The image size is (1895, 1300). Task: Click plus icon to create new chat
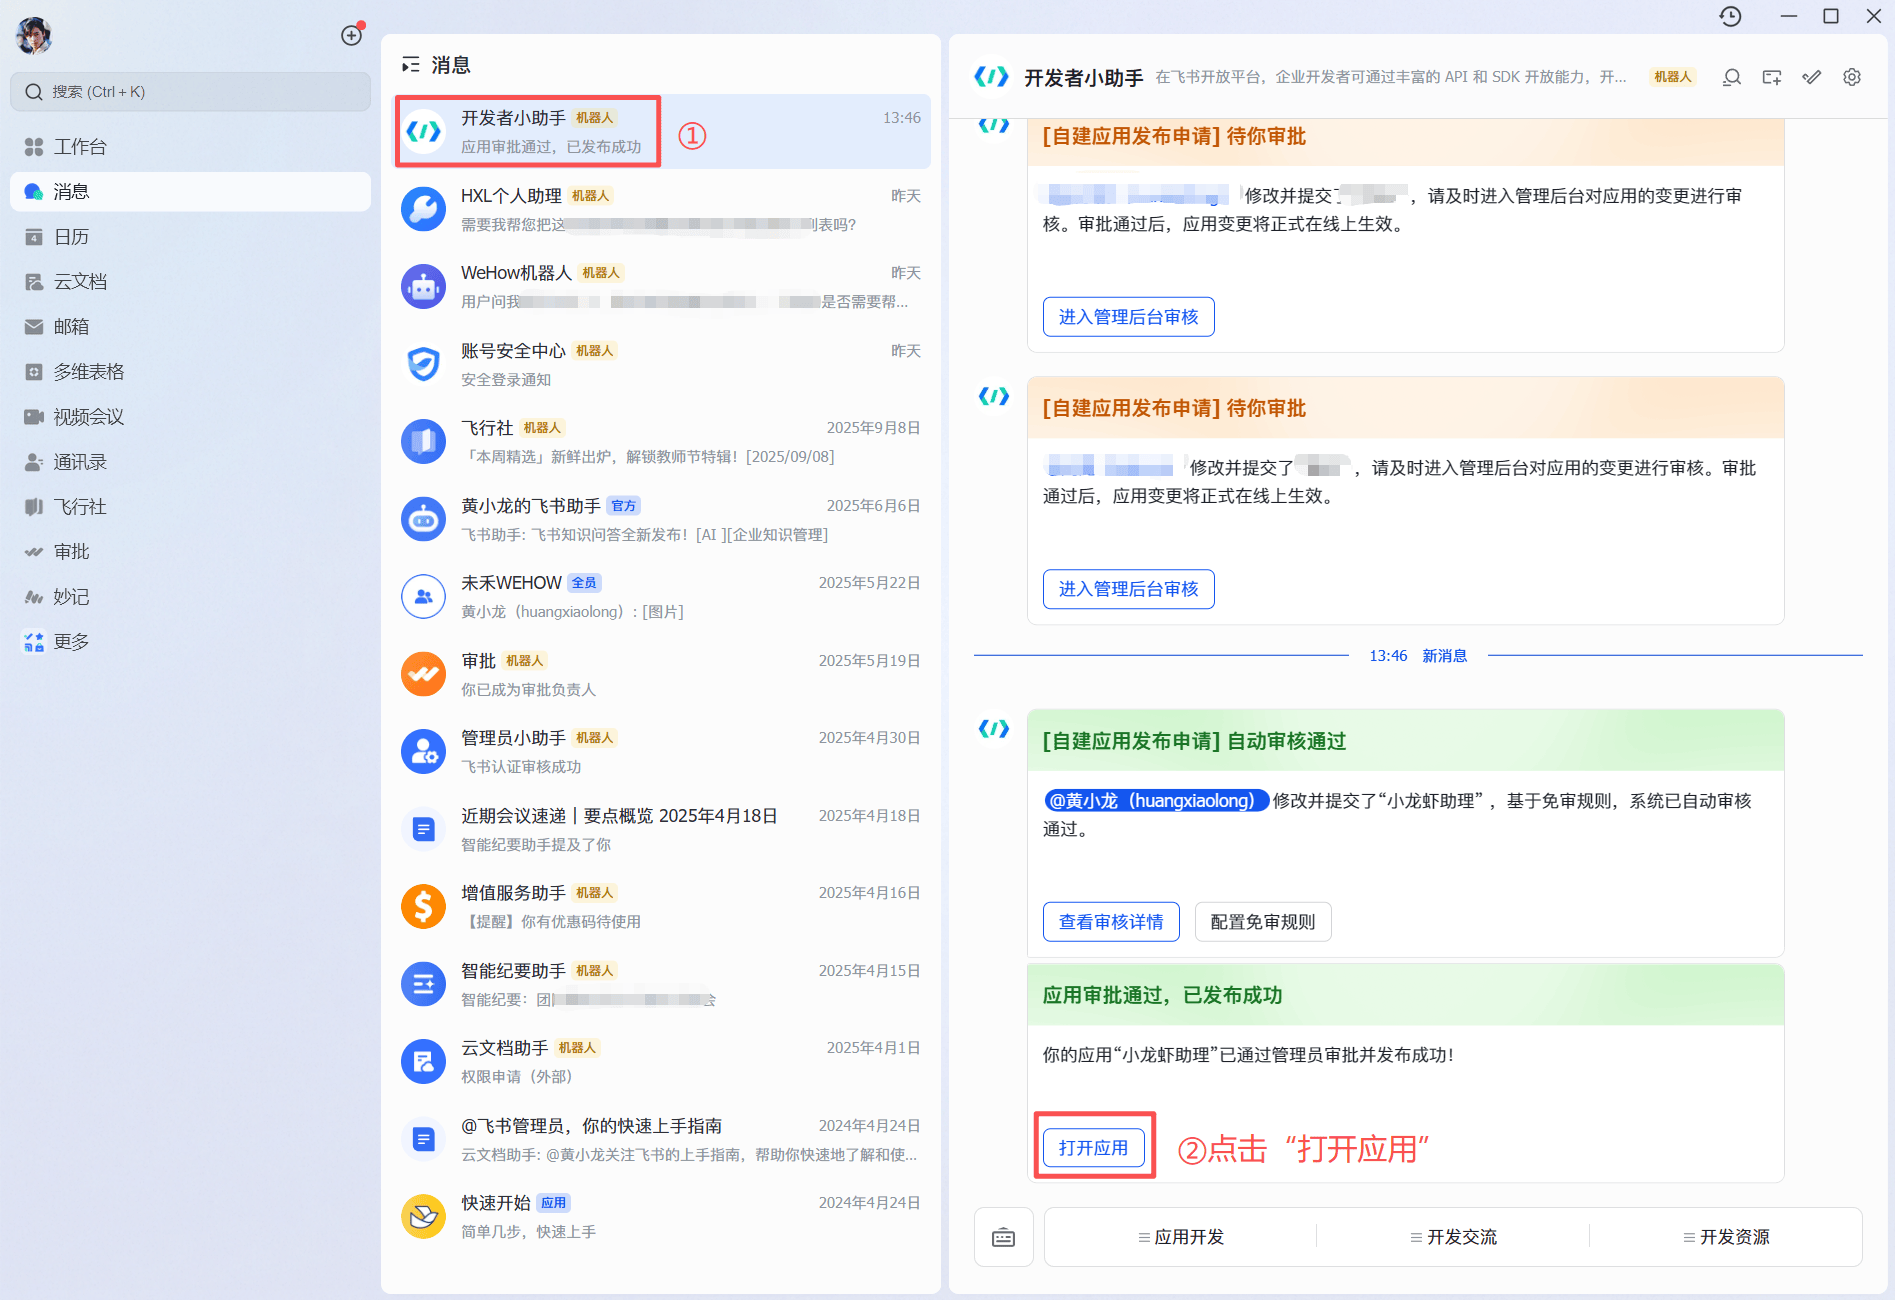pyautogui.click(x=352, y=34)
